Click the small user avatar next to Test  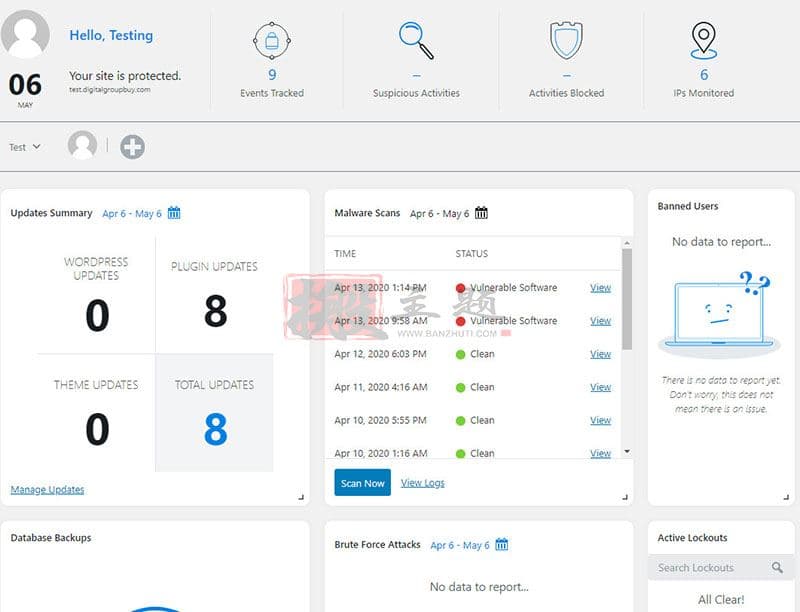[x=82, y=145]
